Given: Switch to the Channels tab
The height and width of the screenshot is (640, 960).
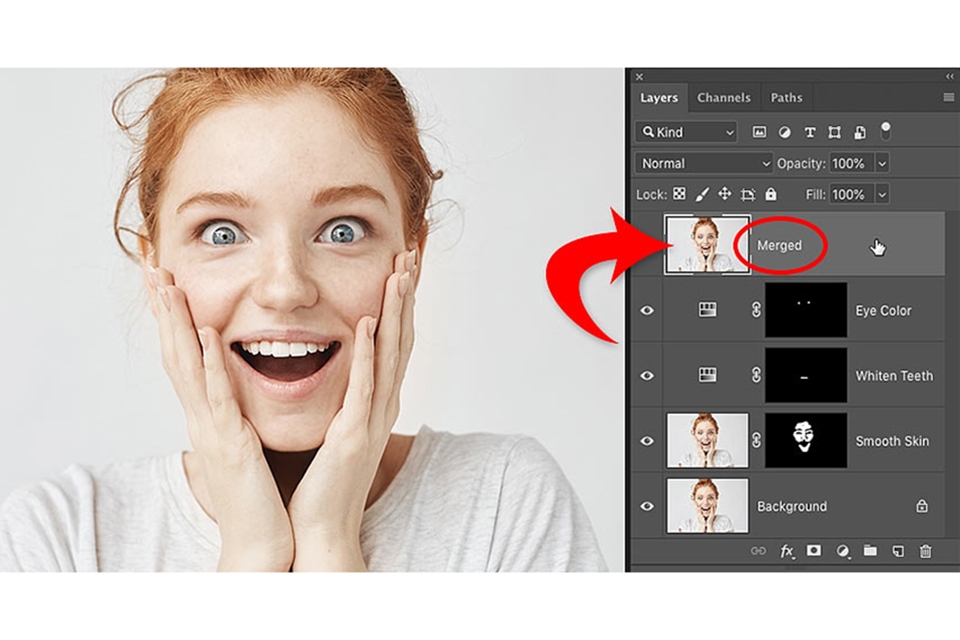Looking at the screenshot, I should [x=725, y=97].
